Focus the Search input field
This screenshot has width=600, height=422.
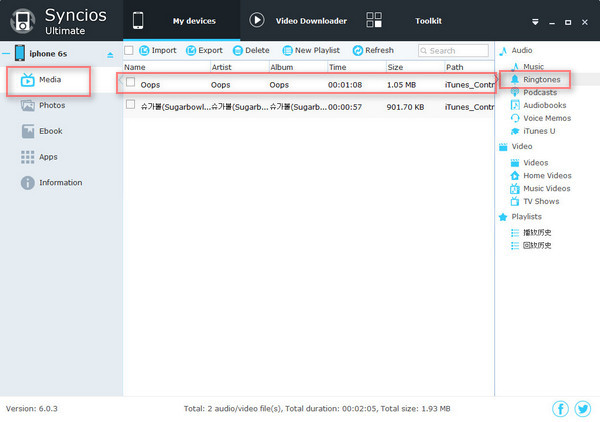(453, 51)
